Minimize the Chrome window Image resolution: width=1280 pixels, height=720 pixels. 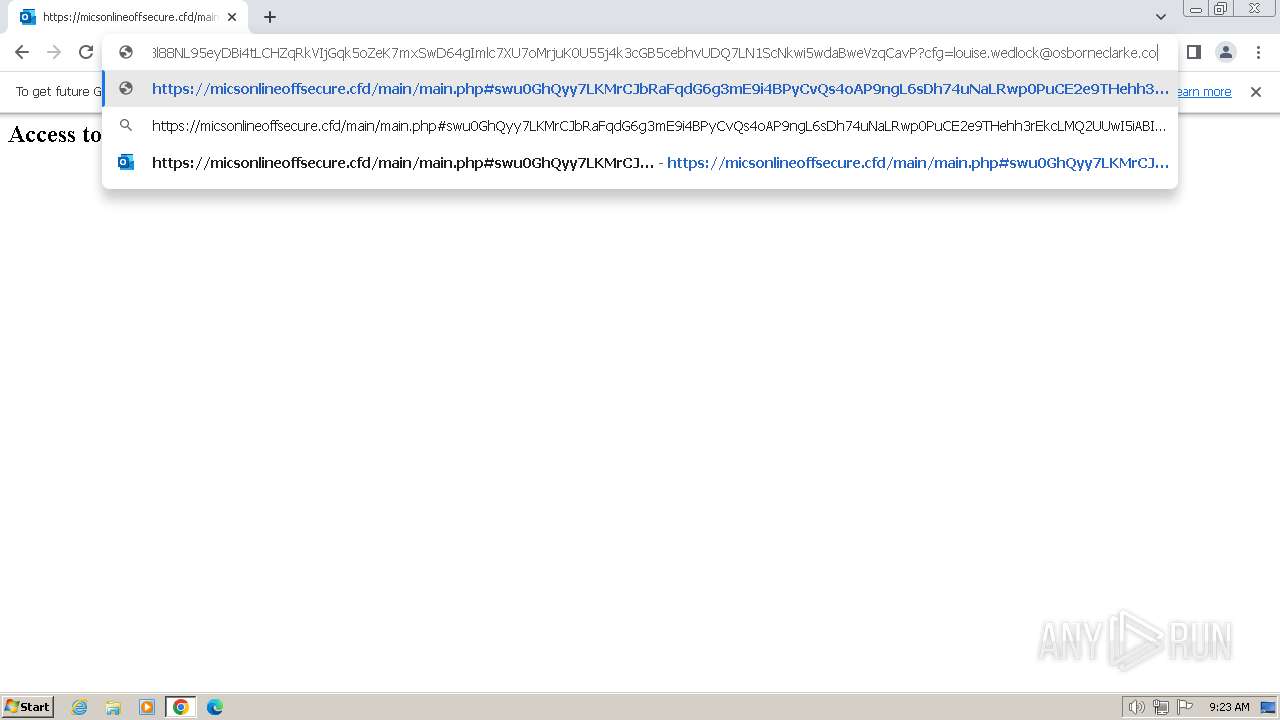coord(1196,9)
